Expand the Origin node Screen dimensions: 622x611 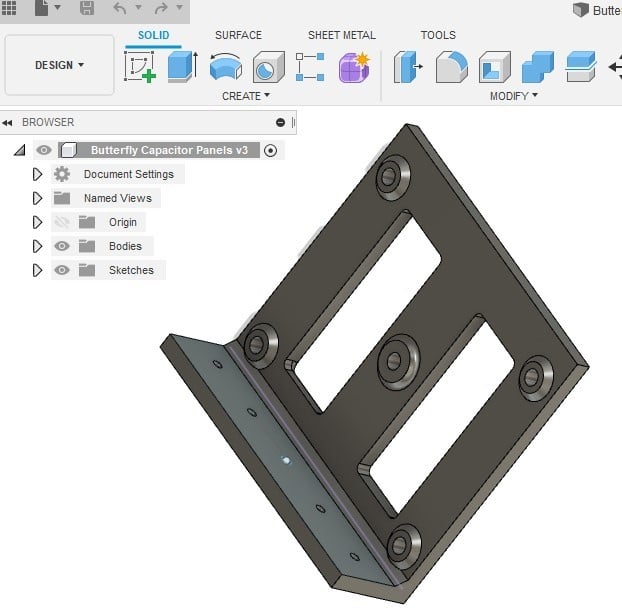[x=37, y=222]
